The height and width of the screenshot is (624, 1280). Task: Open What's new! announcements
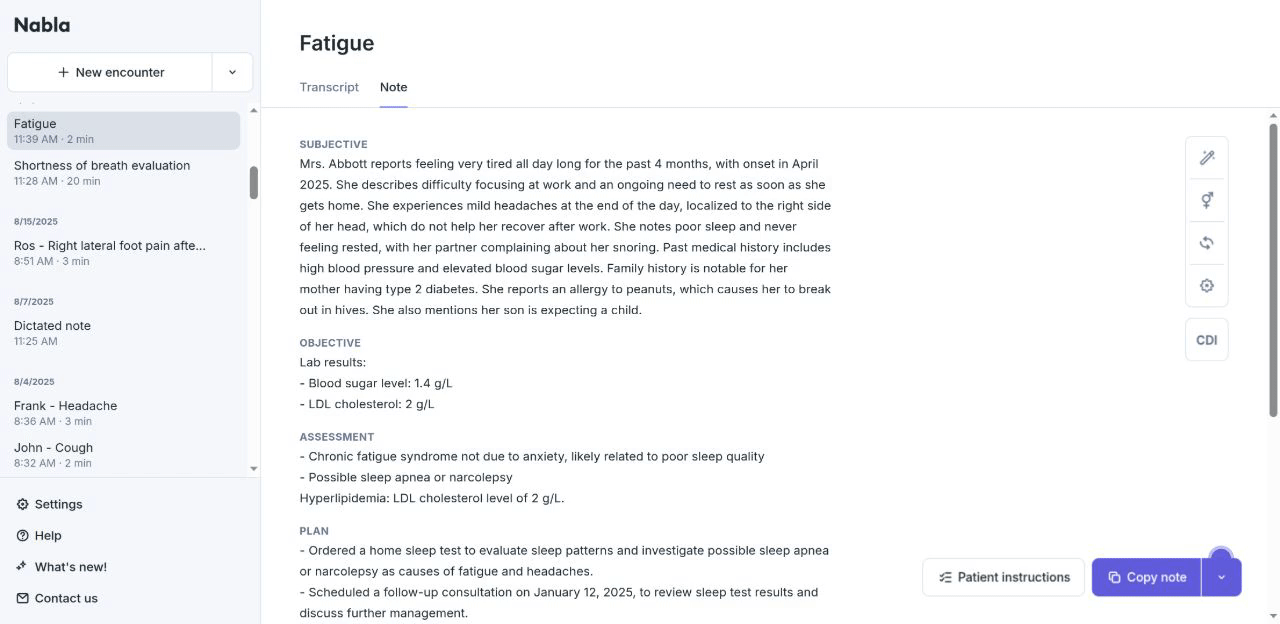click(70, 567)
